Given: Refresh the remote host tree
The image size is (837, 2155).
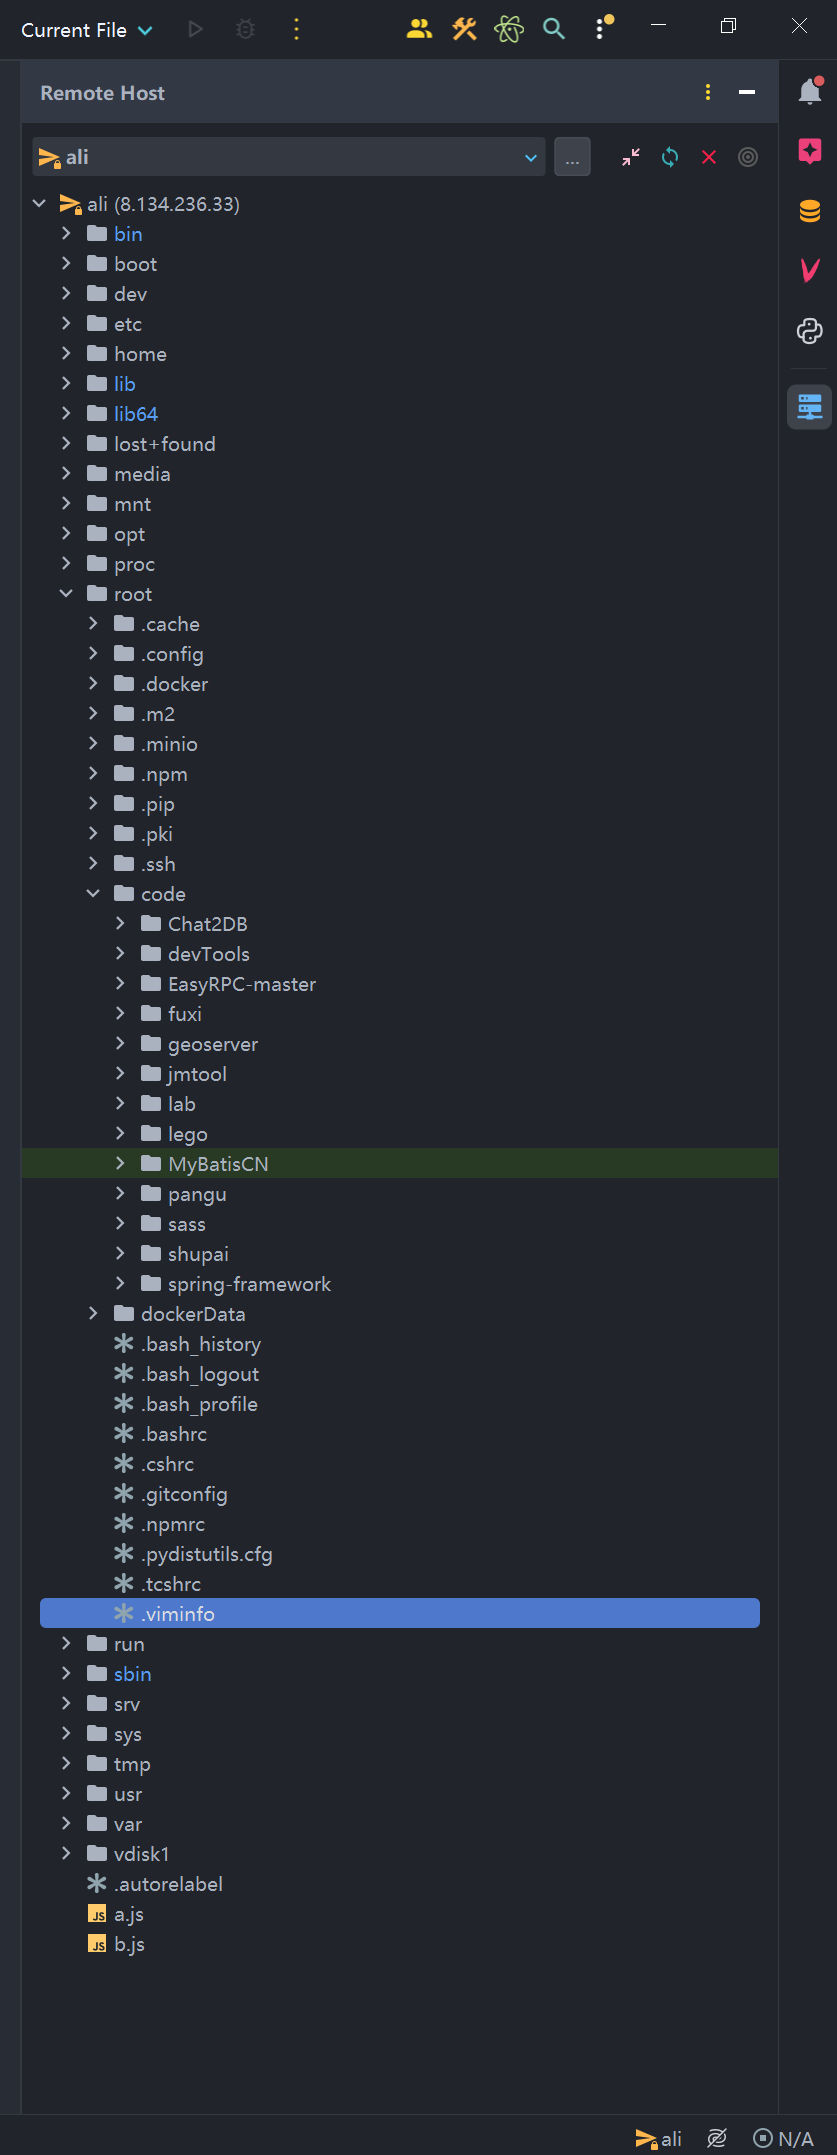Looking at the screenshot, I should coord(670,157).
